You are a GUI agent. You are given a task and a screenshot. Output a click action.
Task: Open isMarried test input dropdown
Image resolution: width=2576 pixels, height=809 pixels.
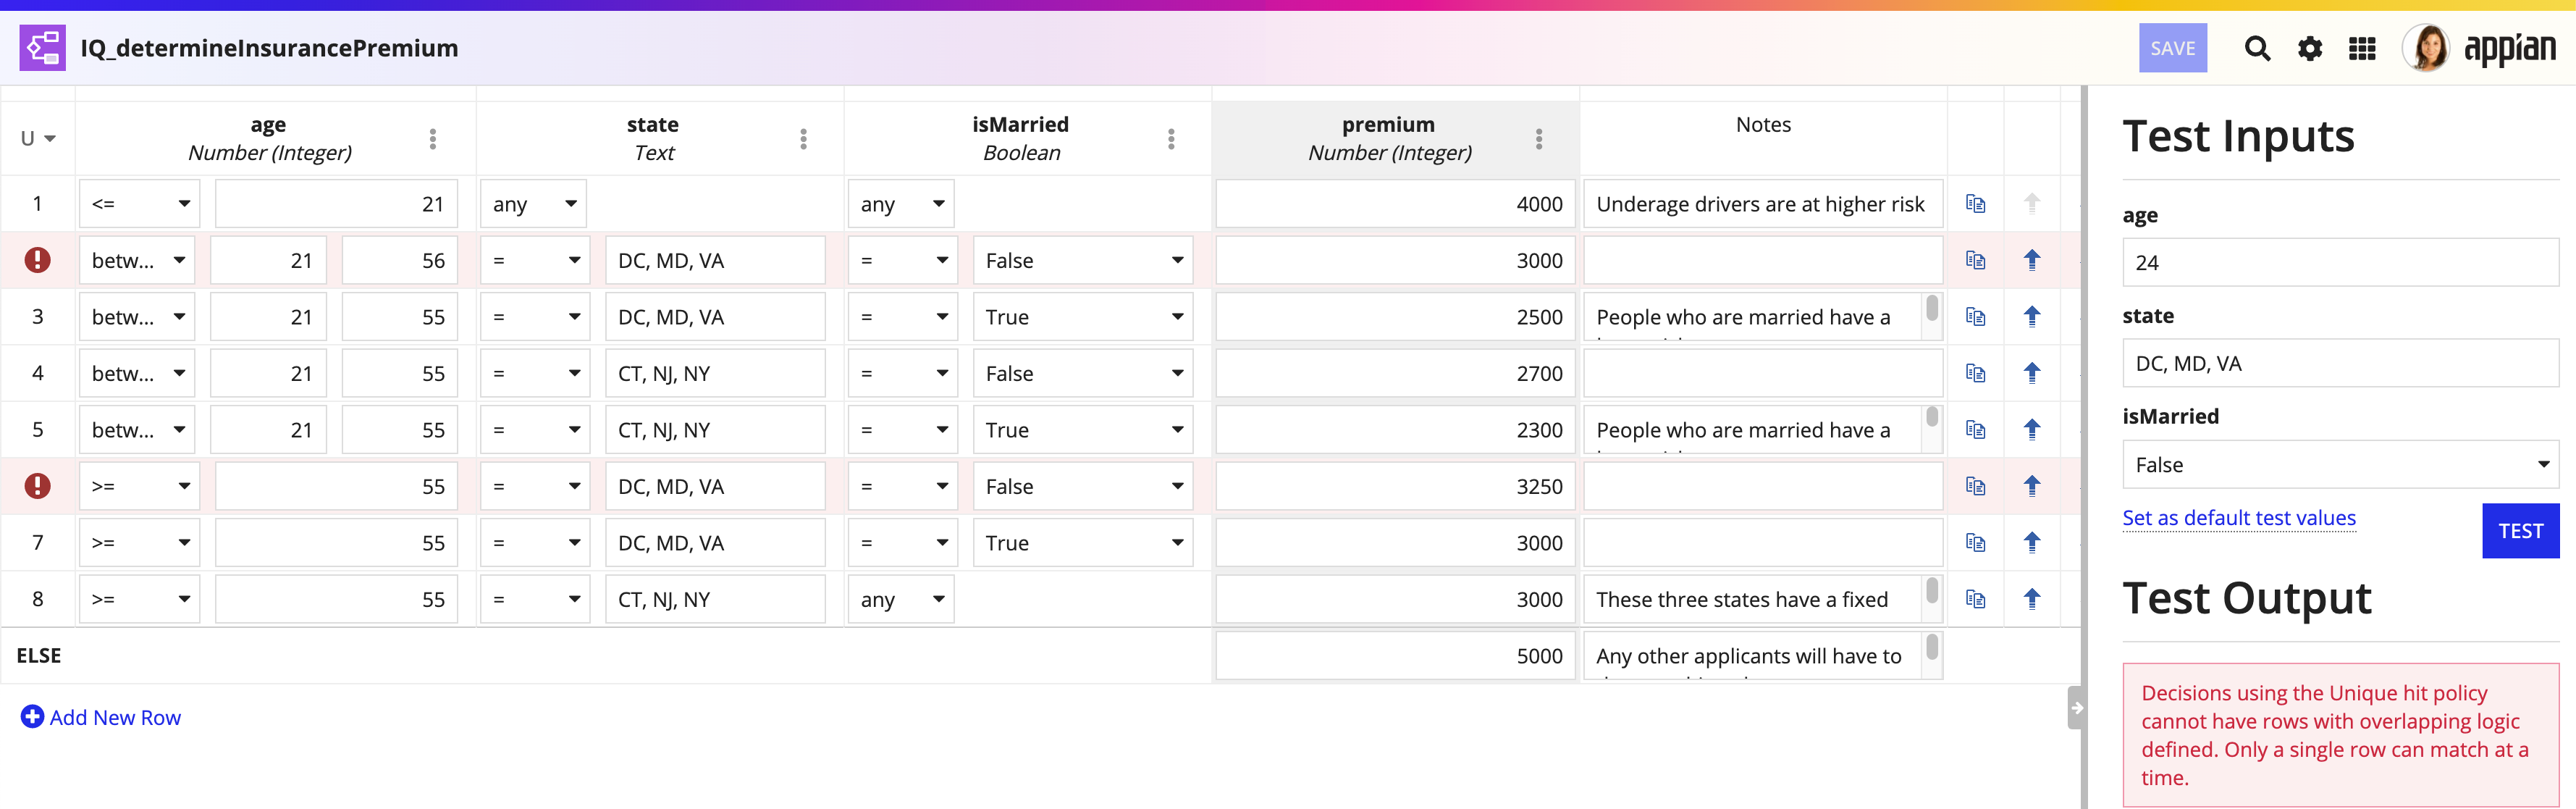(x=2340, y=465)
